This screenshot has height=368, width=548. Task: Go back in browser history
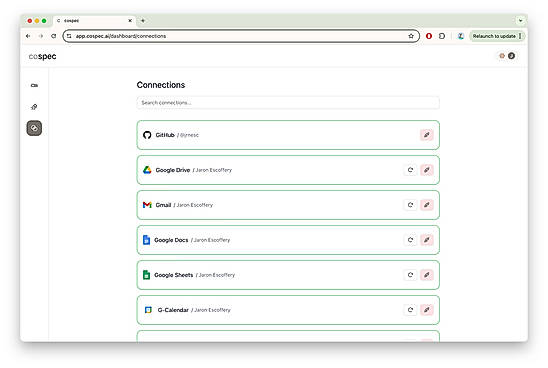click(28, 36)
